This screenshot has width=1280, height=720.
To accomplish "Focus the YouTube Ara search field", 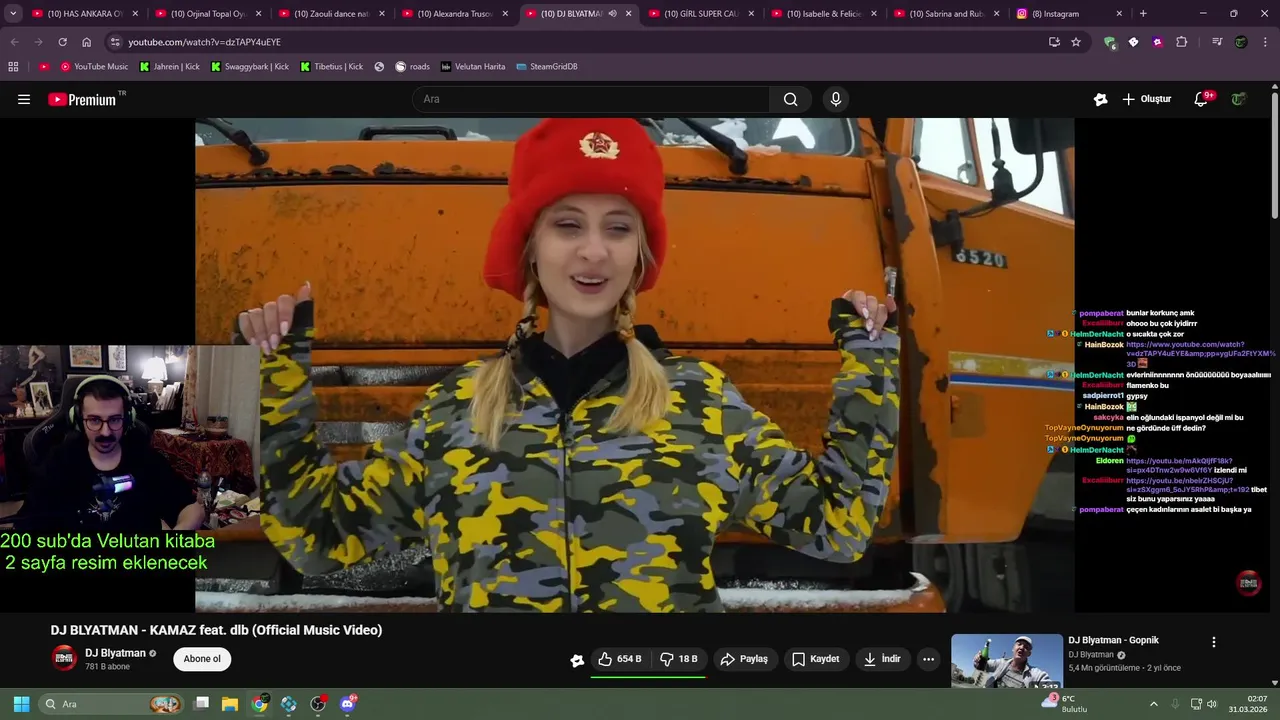I will pos(590,99).
